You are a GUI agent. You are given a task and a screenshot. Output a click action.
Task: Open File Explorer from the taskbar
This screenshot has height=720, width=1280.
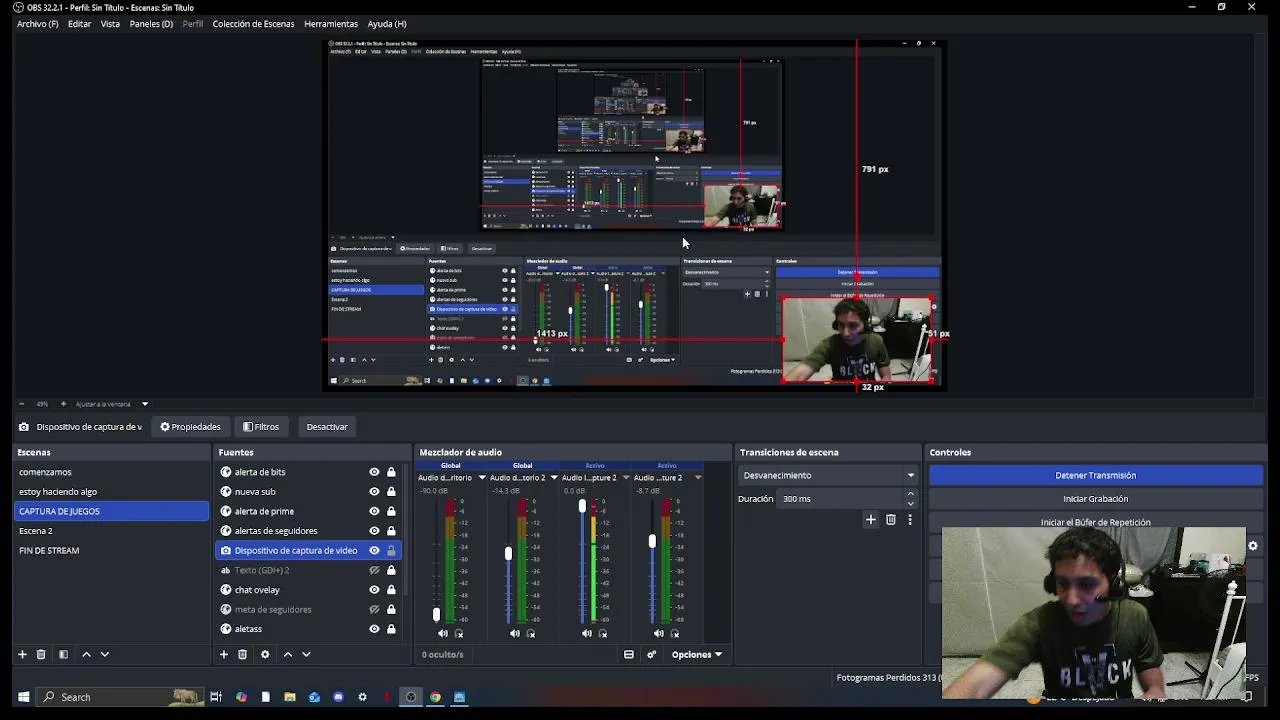point(290,697)
